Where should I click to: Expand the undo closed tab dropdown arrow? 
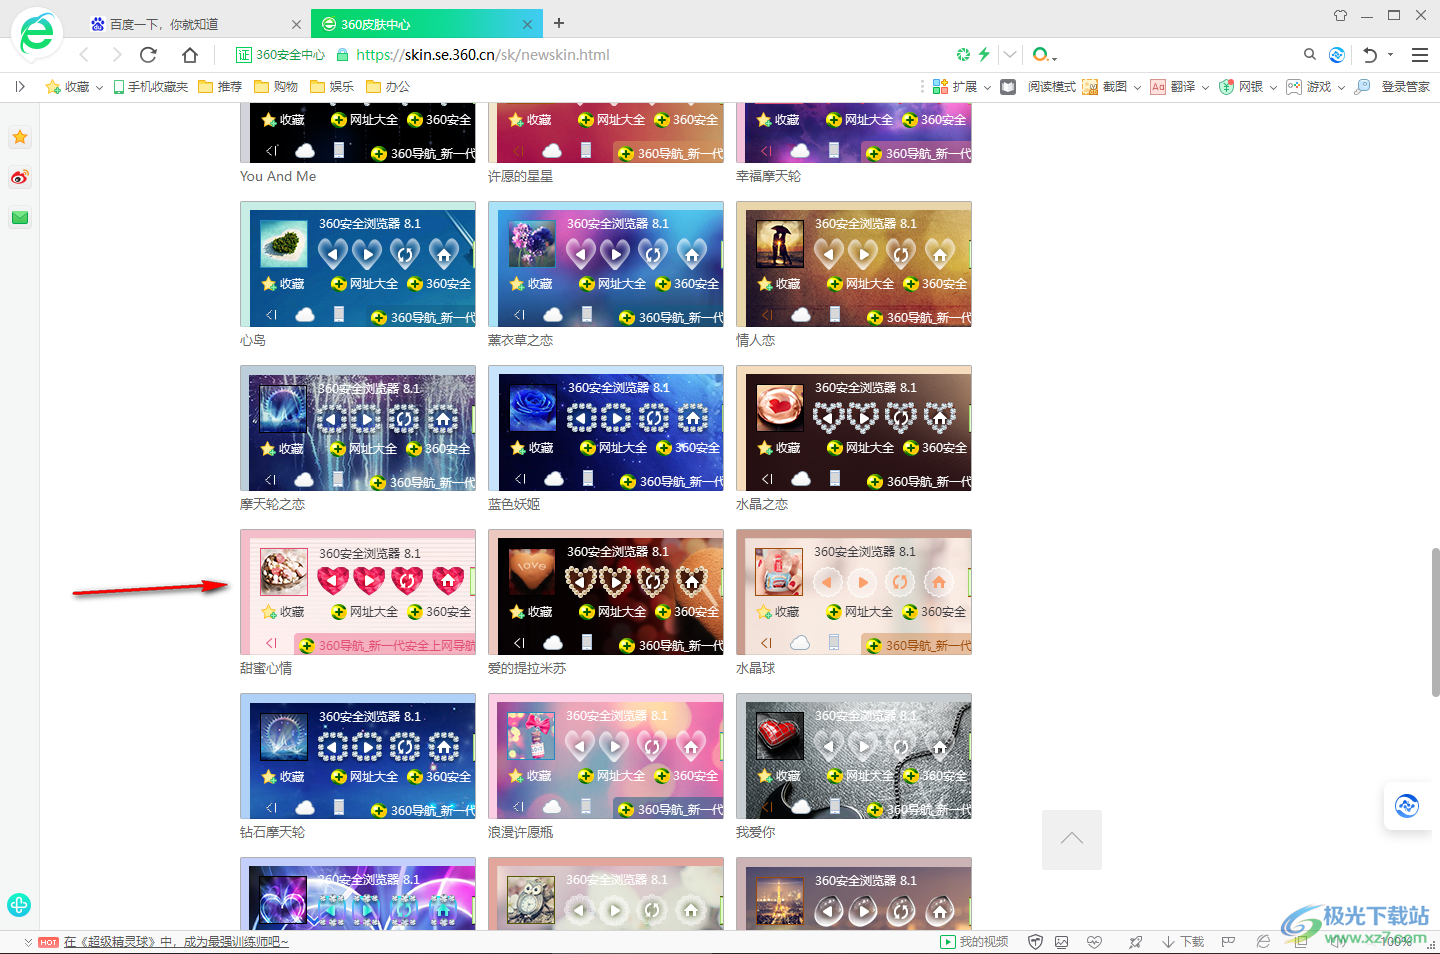point(1390,55)
